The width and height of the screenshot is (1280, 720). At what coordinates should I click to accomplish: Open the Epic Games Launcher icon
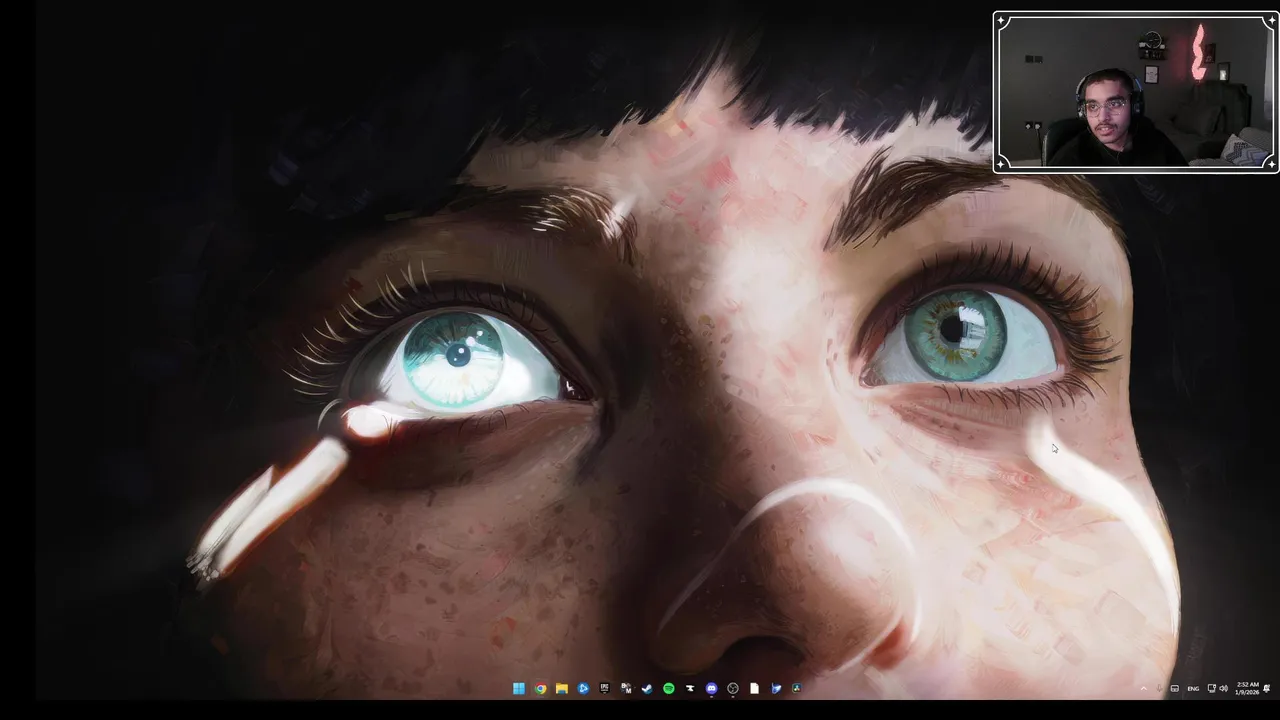[605, 688]
